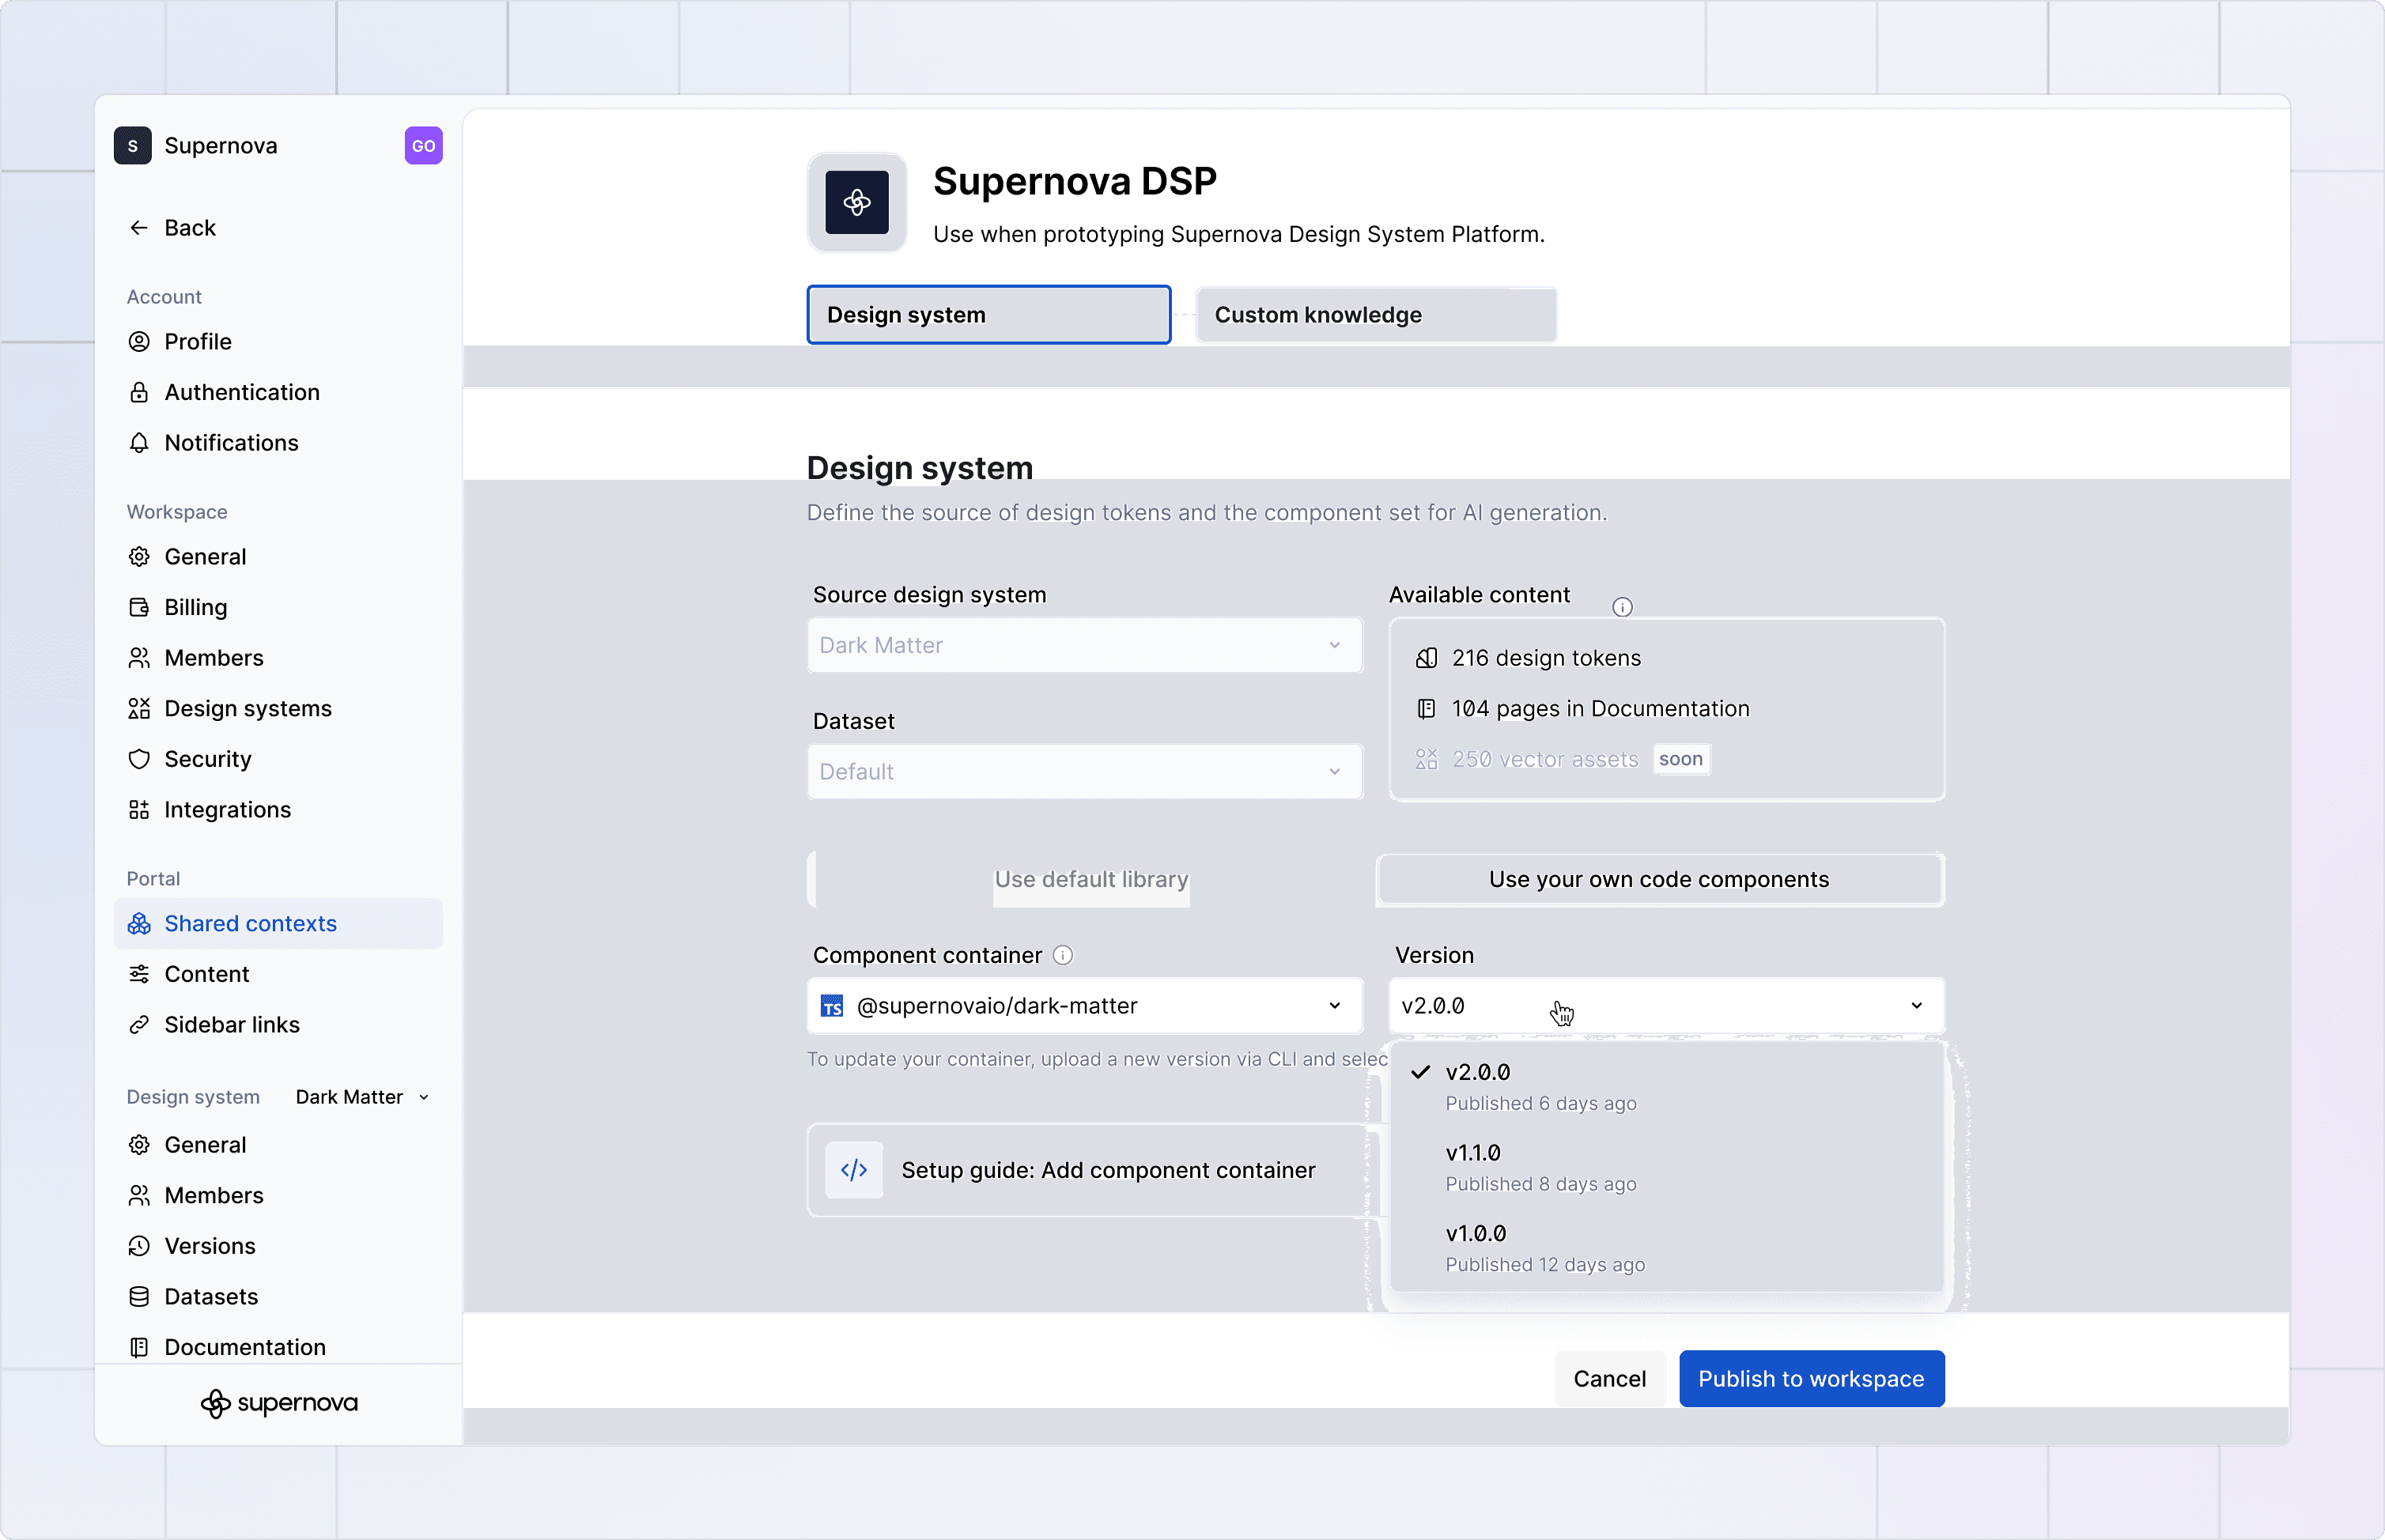Open the Datasets page

click(x=278, y=1297)
